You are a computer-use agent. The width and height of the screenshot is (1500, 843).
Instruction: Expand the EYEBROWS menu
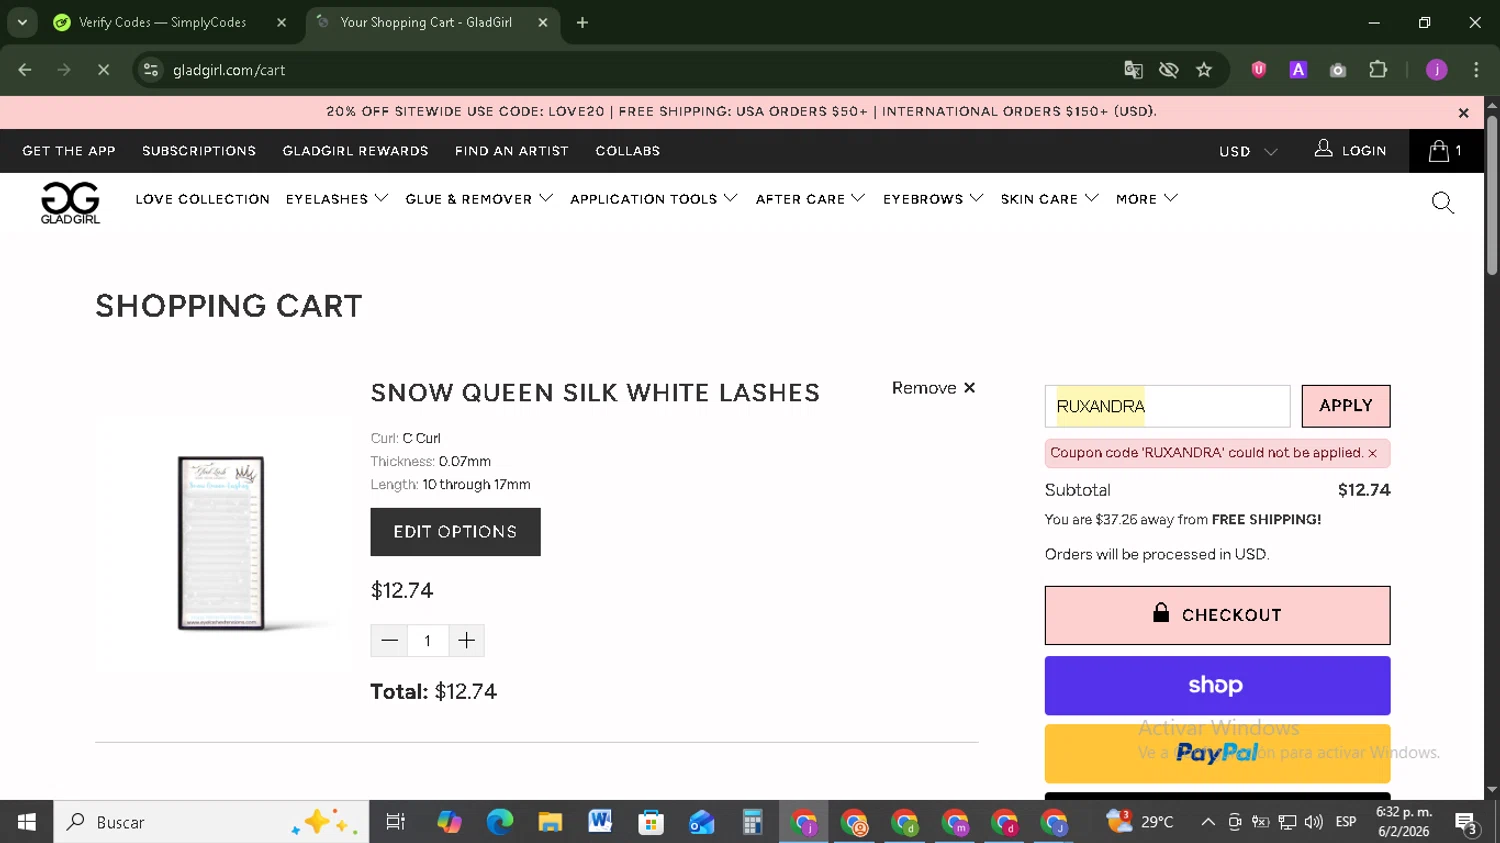pos(933,199)
